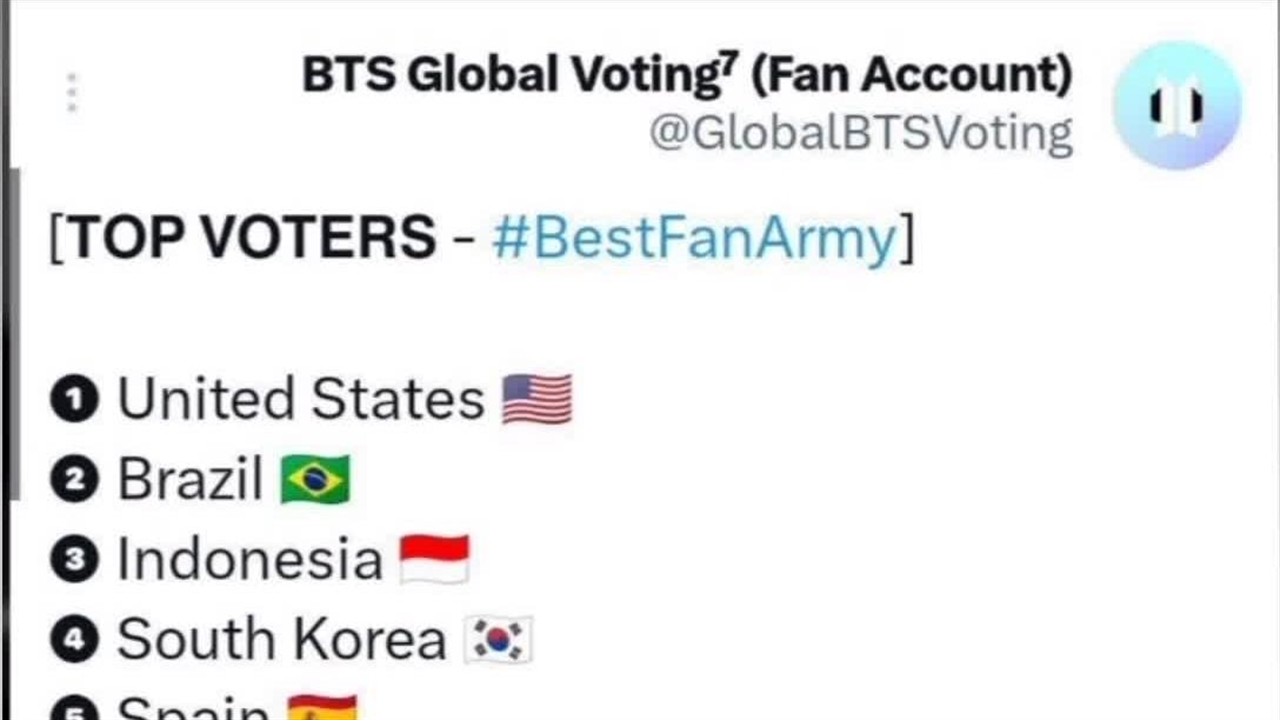This screenshot has width=1280, height=720.
Task: Click the number 3 rank badge
Action: pyautogui.click(x=74, y=560)
